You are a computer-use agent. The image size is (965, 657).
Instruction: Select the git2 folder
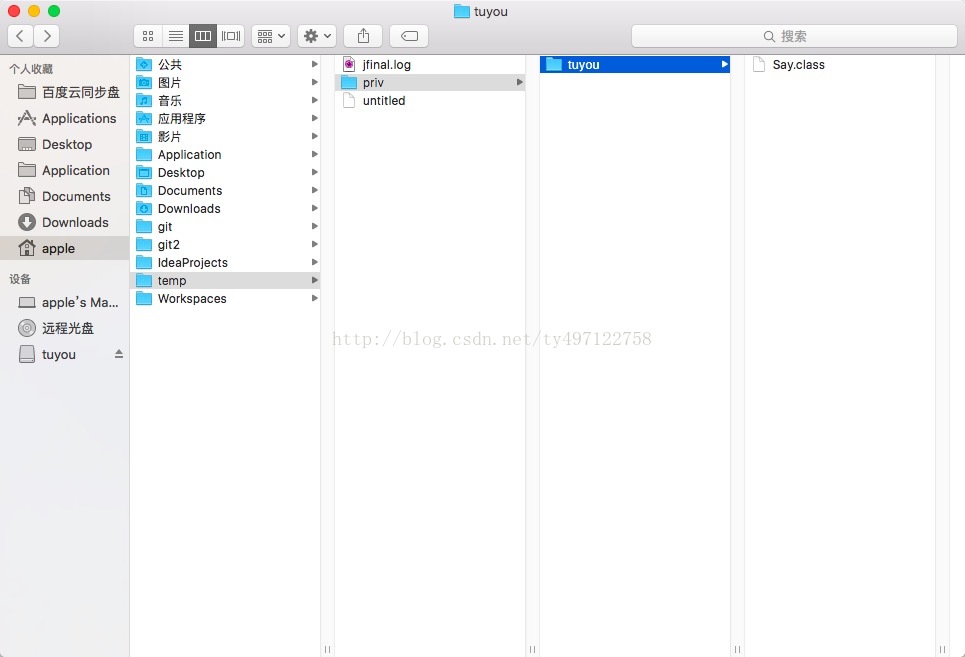pyautogui.click(x=225, y=244)
